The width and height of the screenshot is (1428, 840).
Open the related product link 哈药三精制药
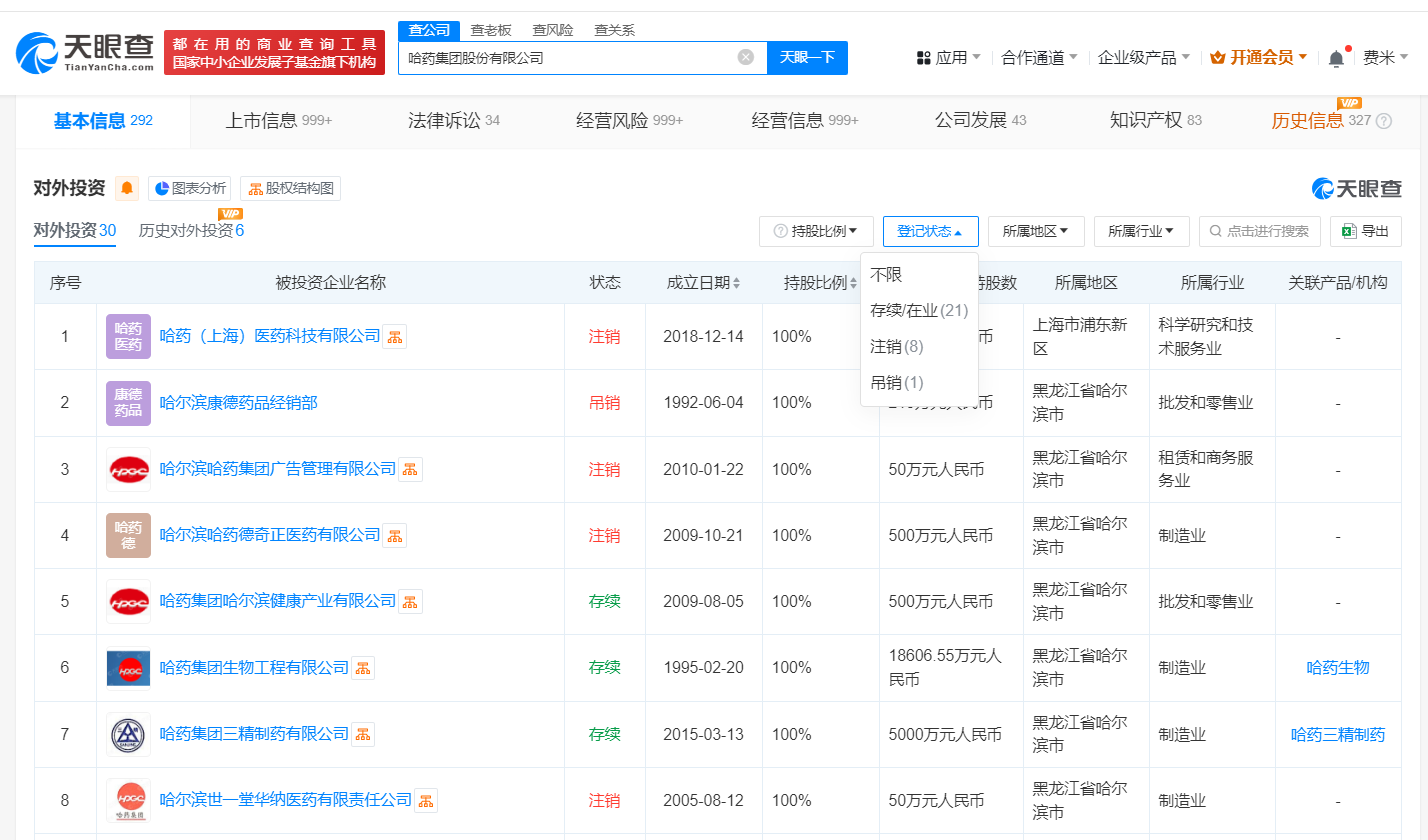pos(1338,734)
